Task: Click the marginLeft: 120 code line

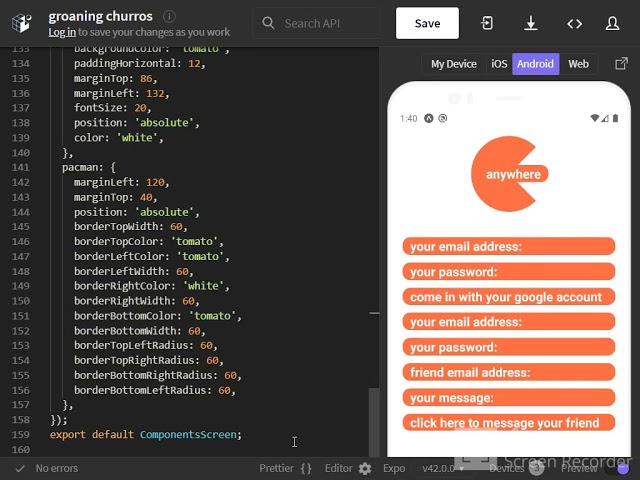Action: tap(121, 182)
